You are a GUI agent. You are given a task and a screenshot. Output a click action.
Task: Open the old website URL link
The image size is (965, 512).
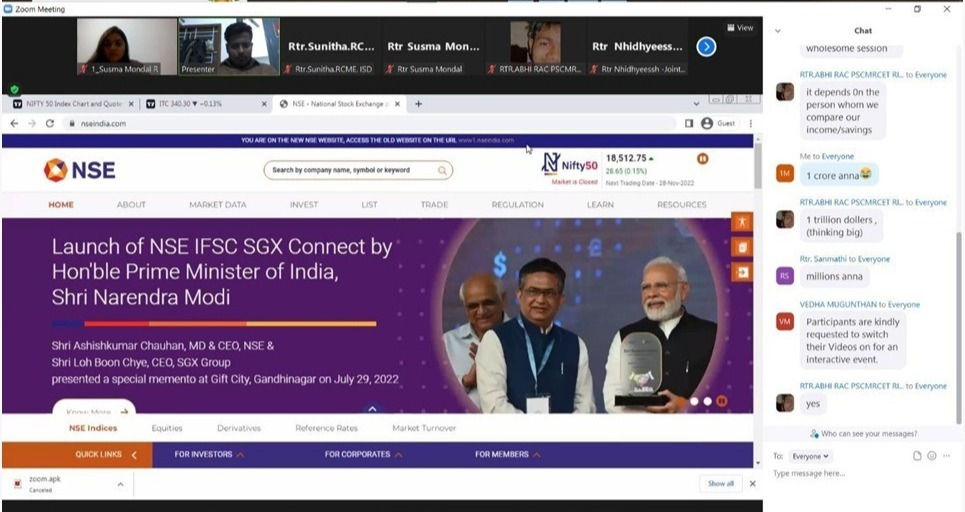coord(486,140)
